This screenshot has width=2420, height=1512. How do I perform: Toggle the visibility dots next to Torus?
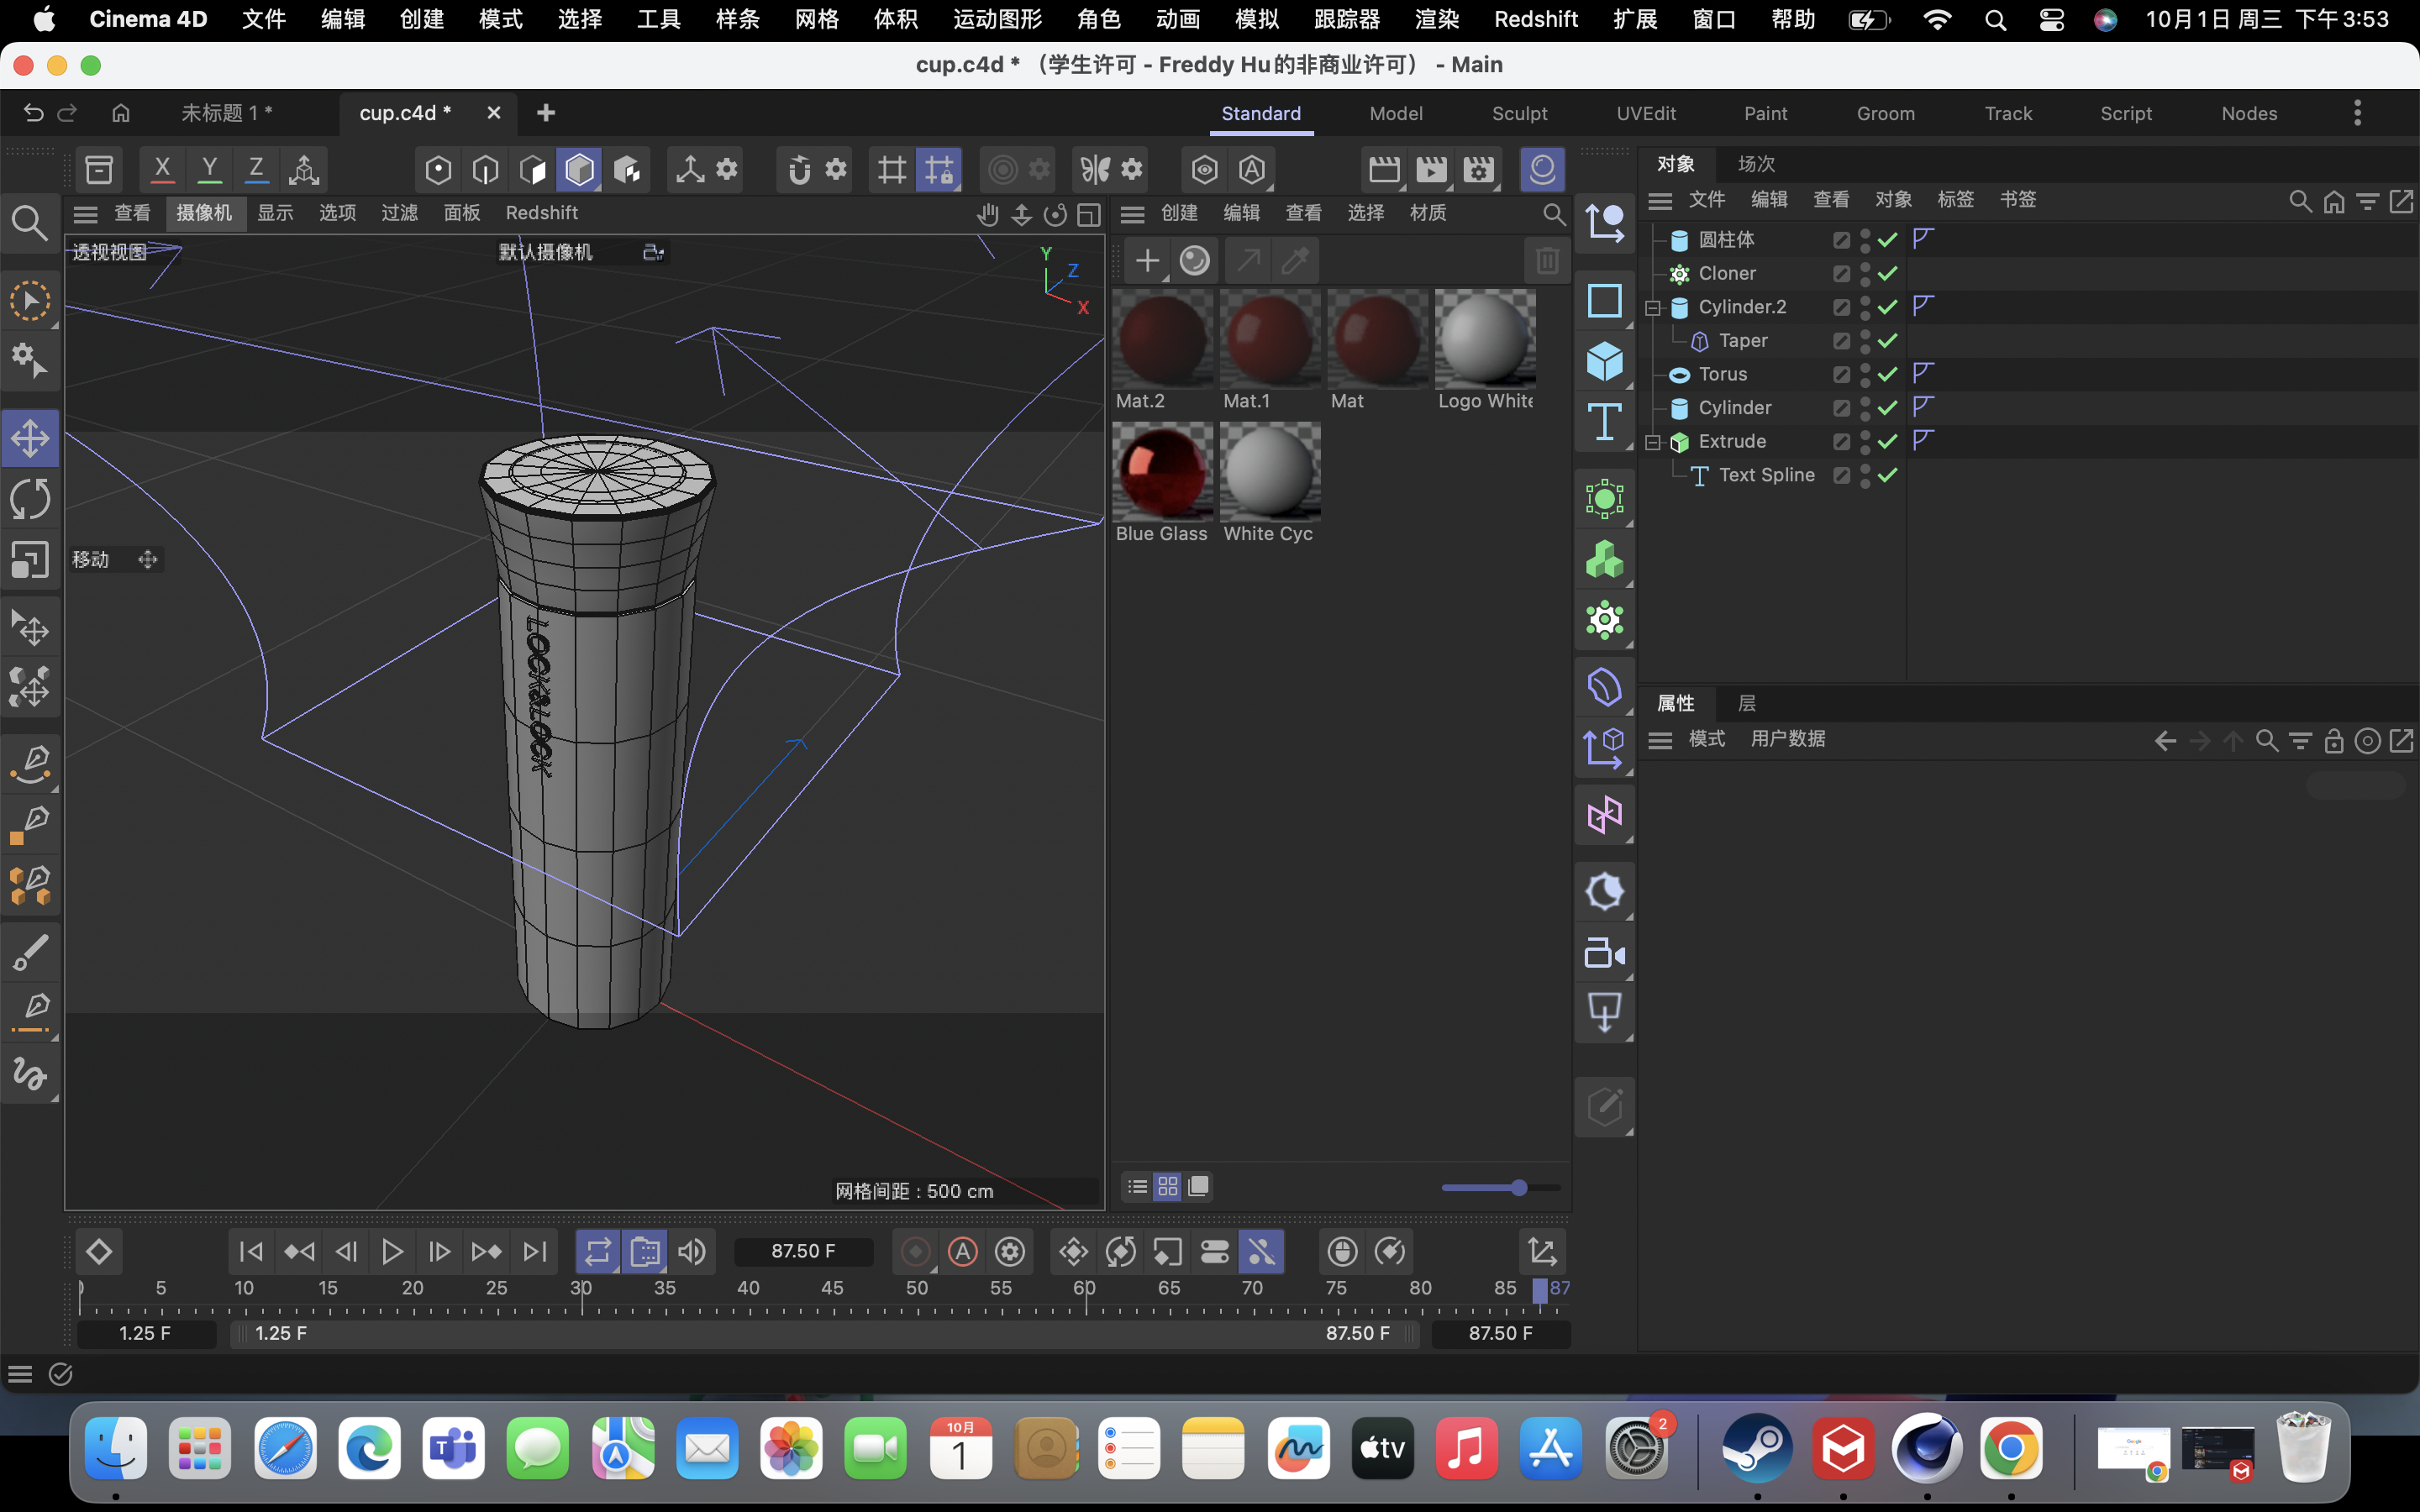point(1866,374)
